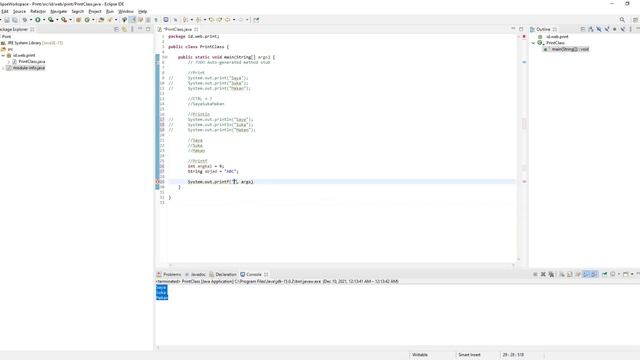Toggle Show Whitespace Characters toolbar button

tap(156, 20)
